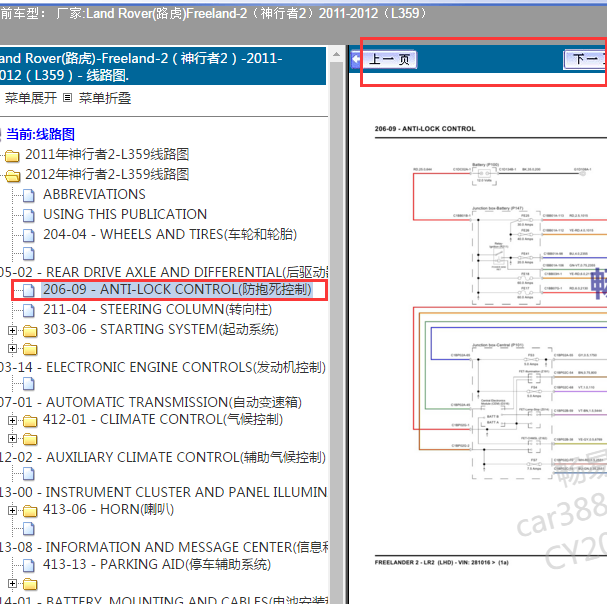607x604 pixels.
Task: Click the folder icon of 413-06 HORN
Action: pos(30,510)
